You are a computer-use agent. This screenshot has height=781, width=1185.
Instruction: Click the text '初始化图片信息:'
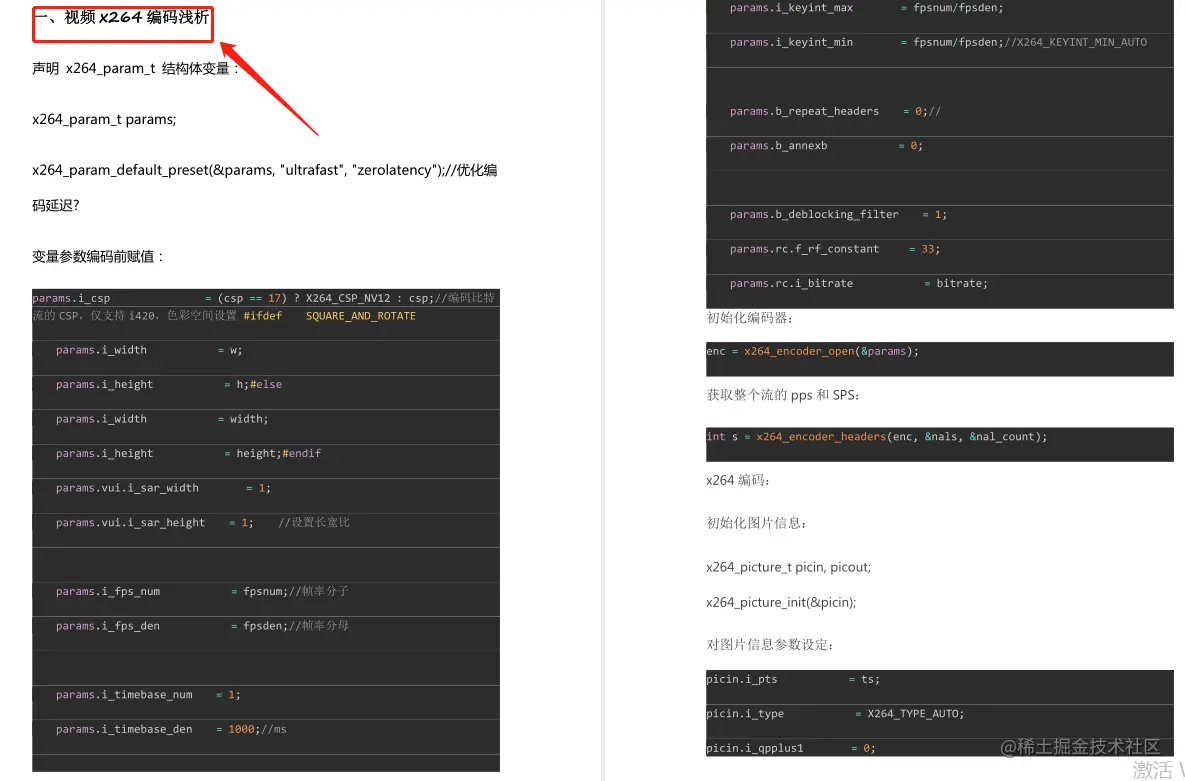tap(756, 523)
